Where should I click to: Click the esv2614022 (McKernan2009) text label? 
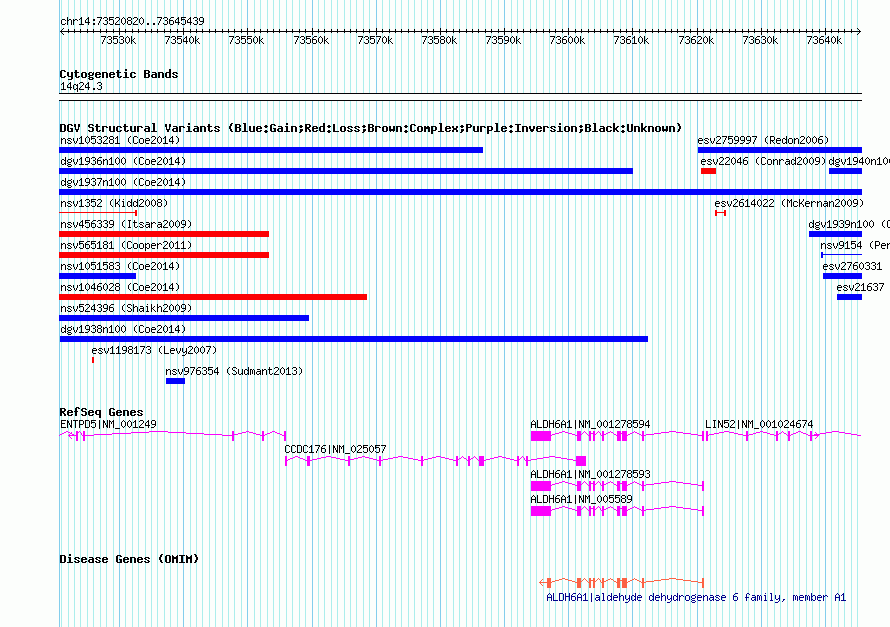pyautogui.click(x=789, y=203)
